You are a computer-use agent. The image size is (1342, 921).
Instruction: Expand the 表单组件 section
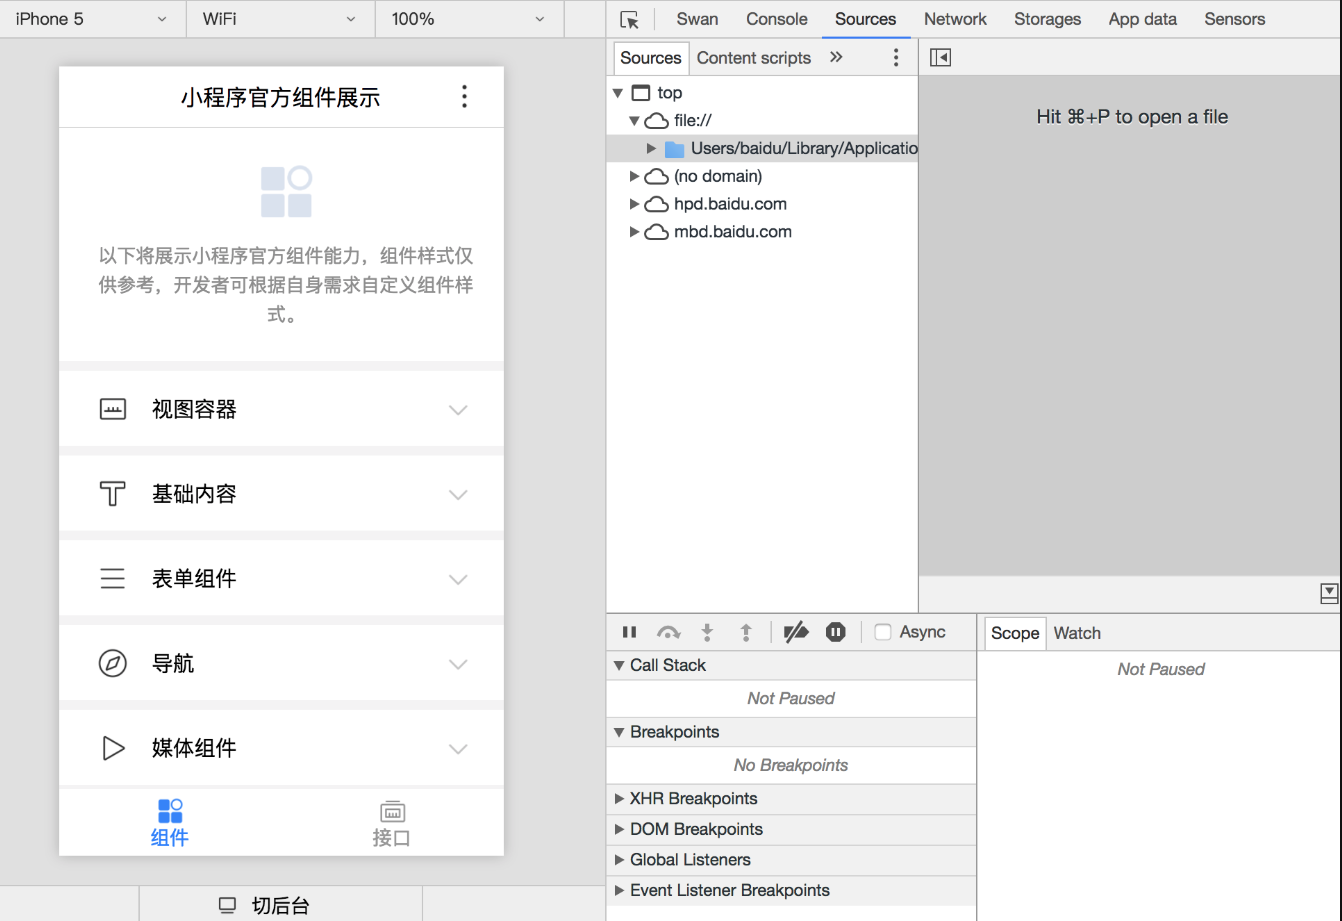[458, 579]
